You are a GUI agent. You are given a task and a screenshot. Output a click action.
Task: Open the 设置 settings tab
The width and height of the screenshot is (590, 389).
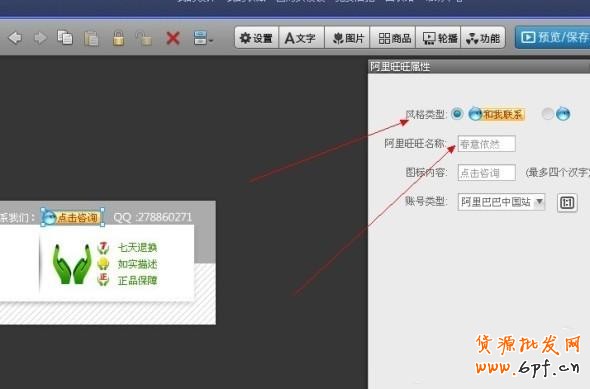[x=256, y=38]
